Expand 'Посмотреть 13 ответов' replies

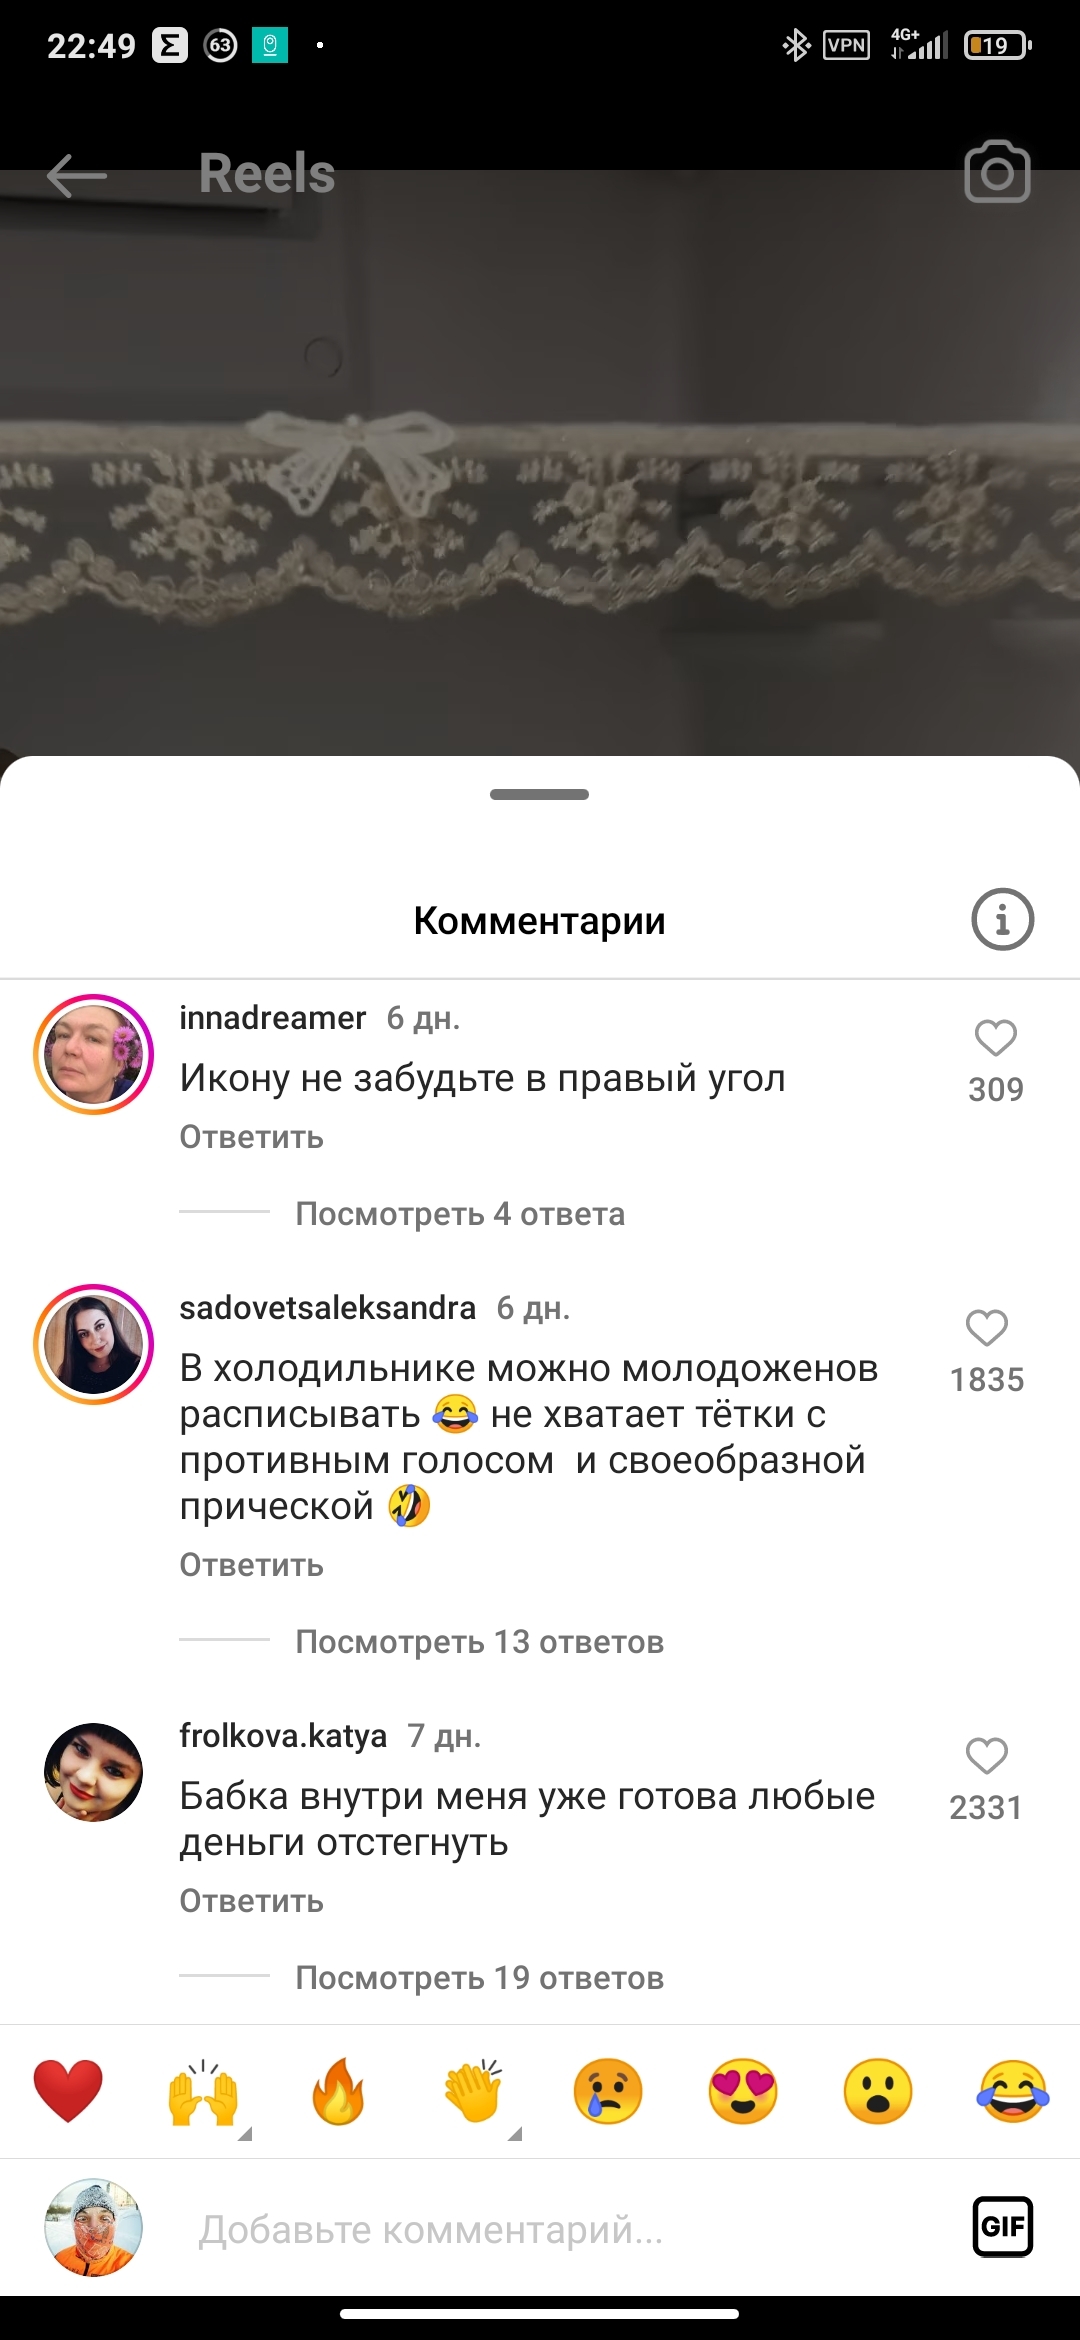pos(480,1642)
